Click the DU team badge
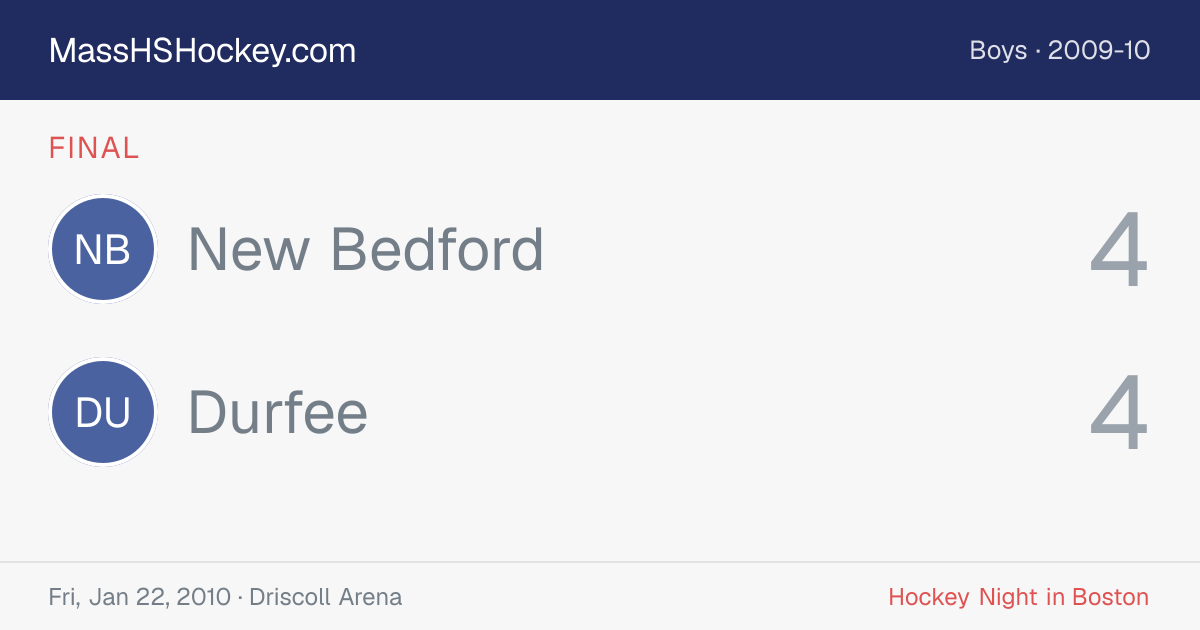The height and width of the screenshot is (630, 1200). [x=103, y=413]
